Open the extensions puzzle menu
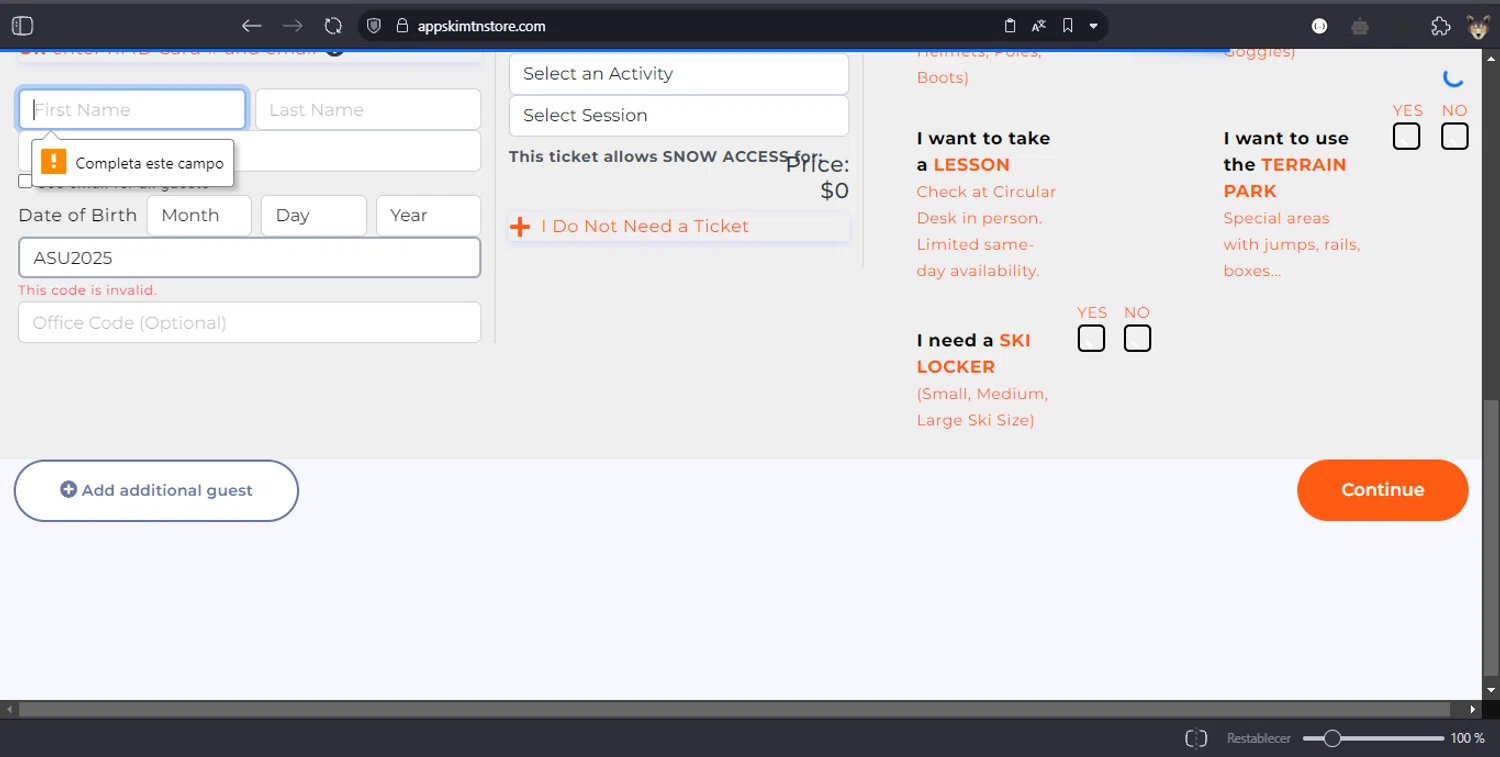This screenshot has height=757, width=1500. [x=1440, y=26]
